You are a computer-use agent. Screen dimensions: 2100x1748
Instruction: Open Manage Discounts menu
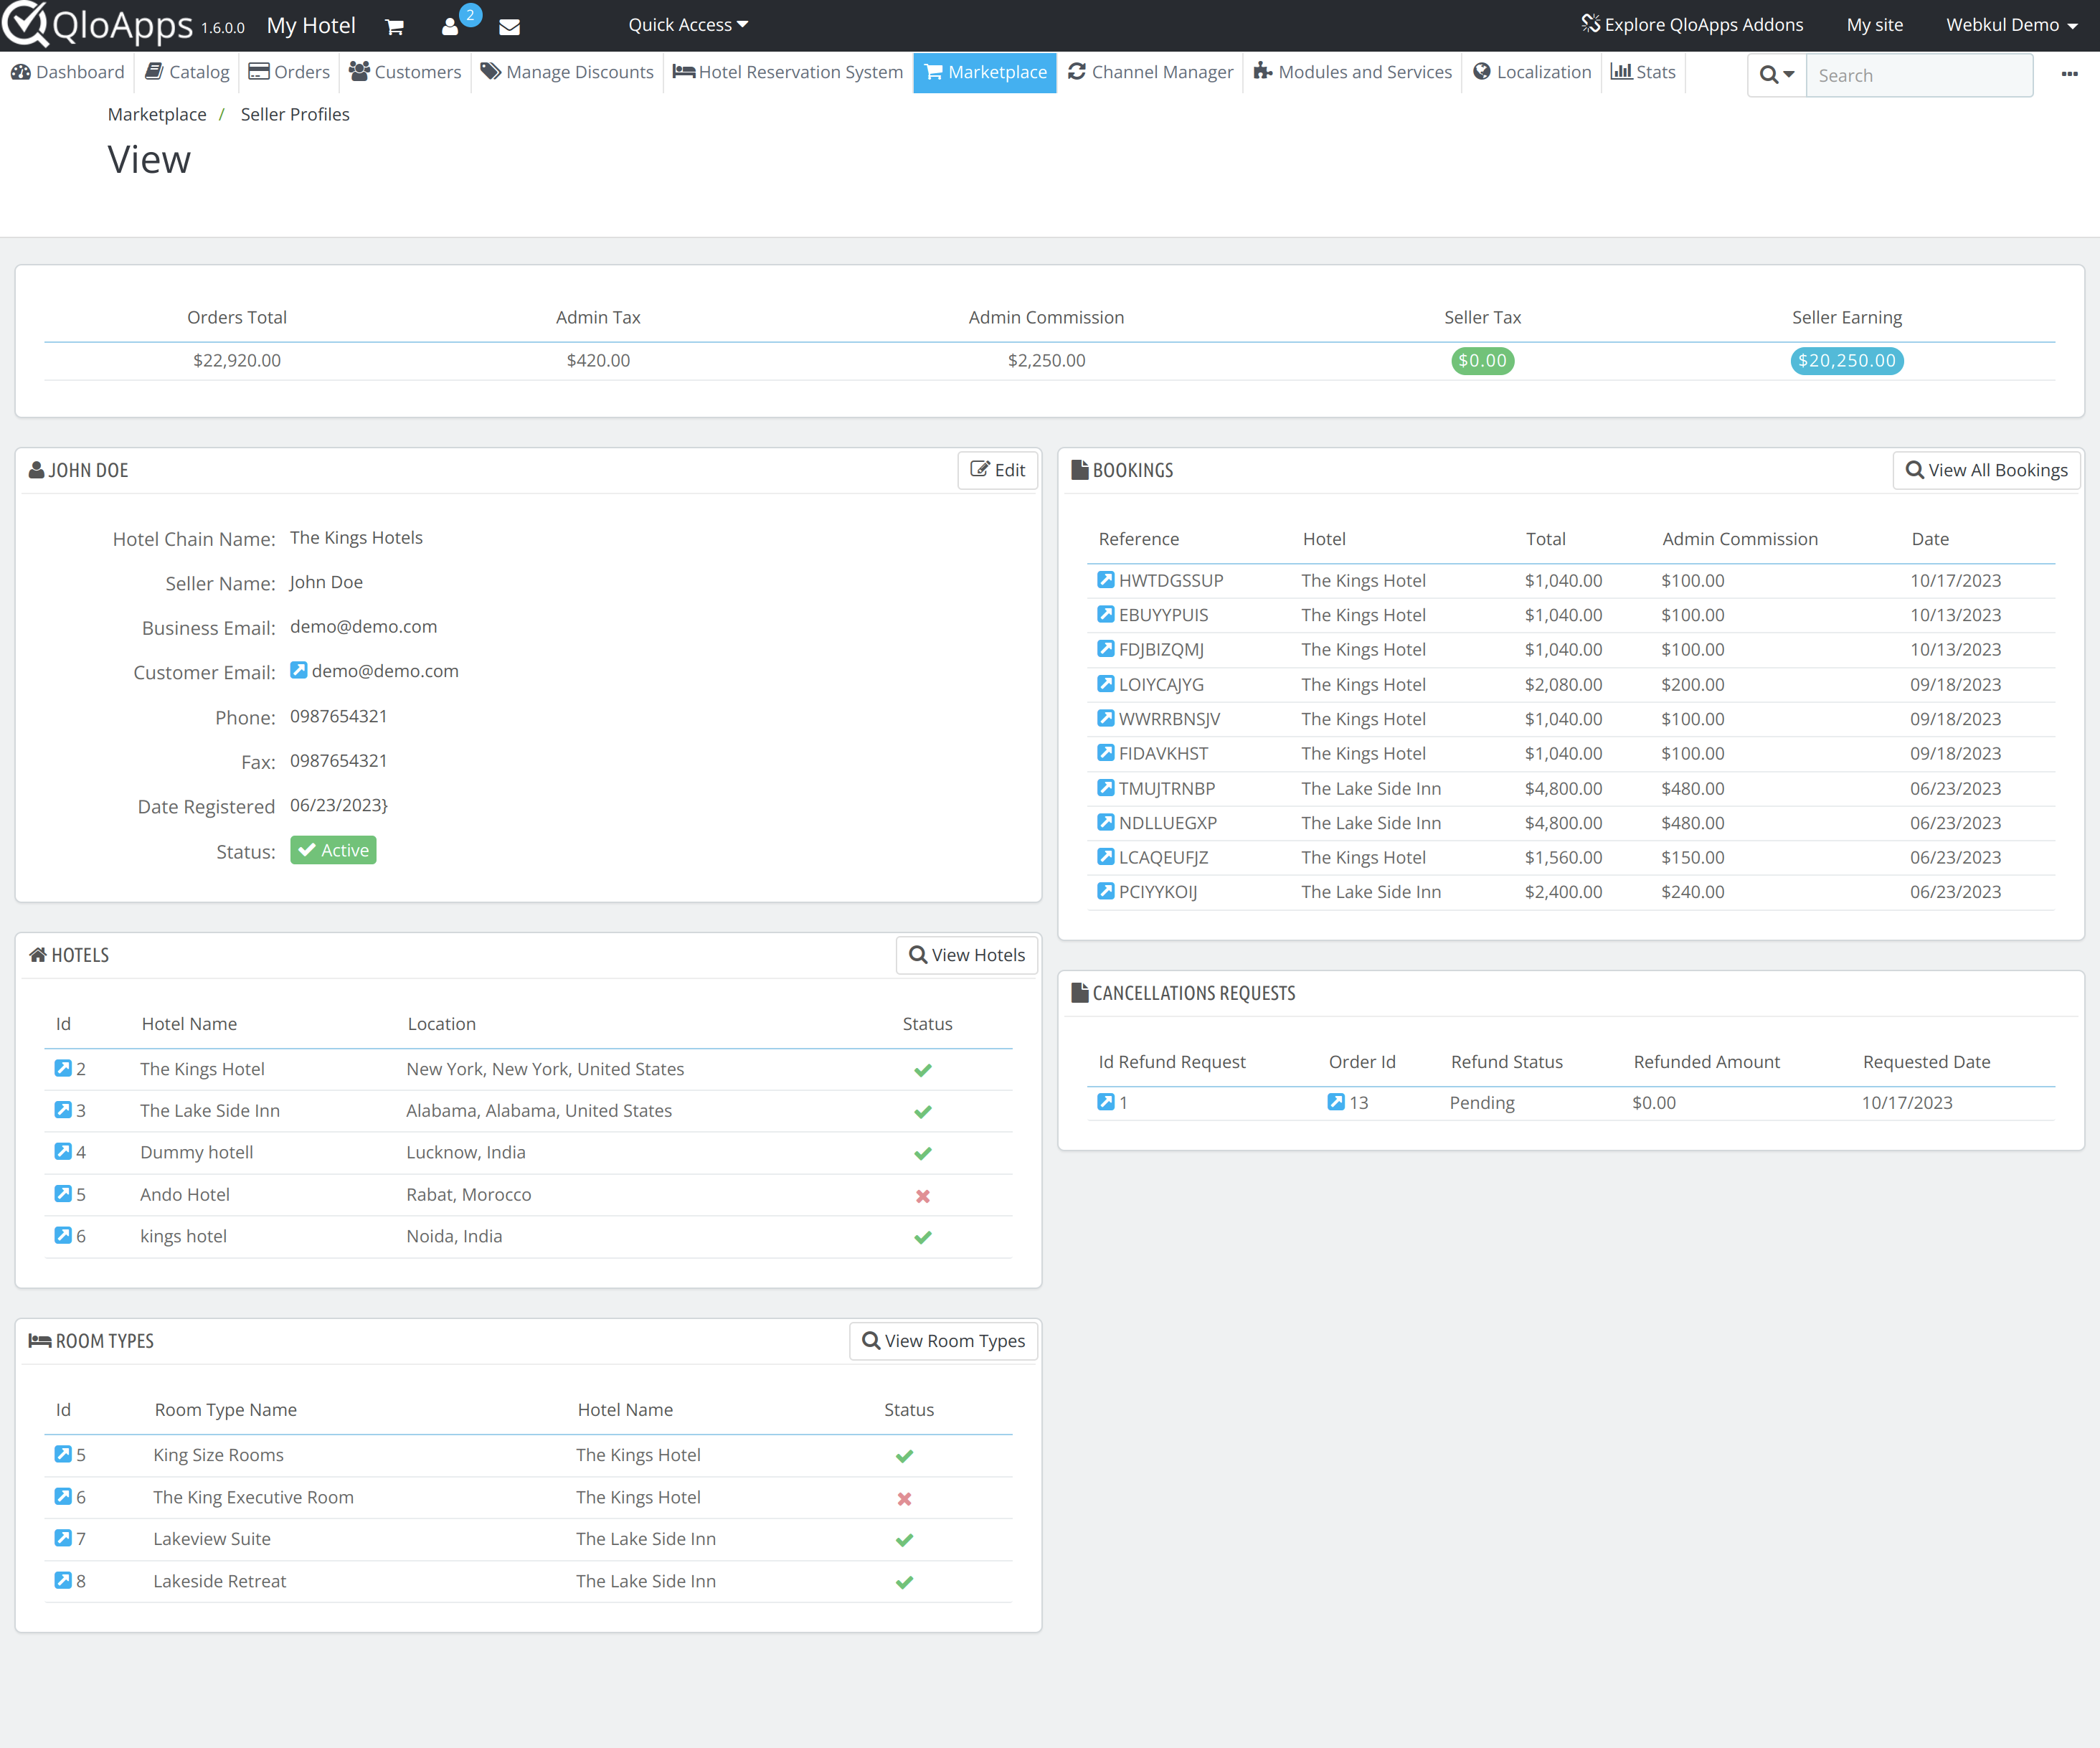[567, 72]
